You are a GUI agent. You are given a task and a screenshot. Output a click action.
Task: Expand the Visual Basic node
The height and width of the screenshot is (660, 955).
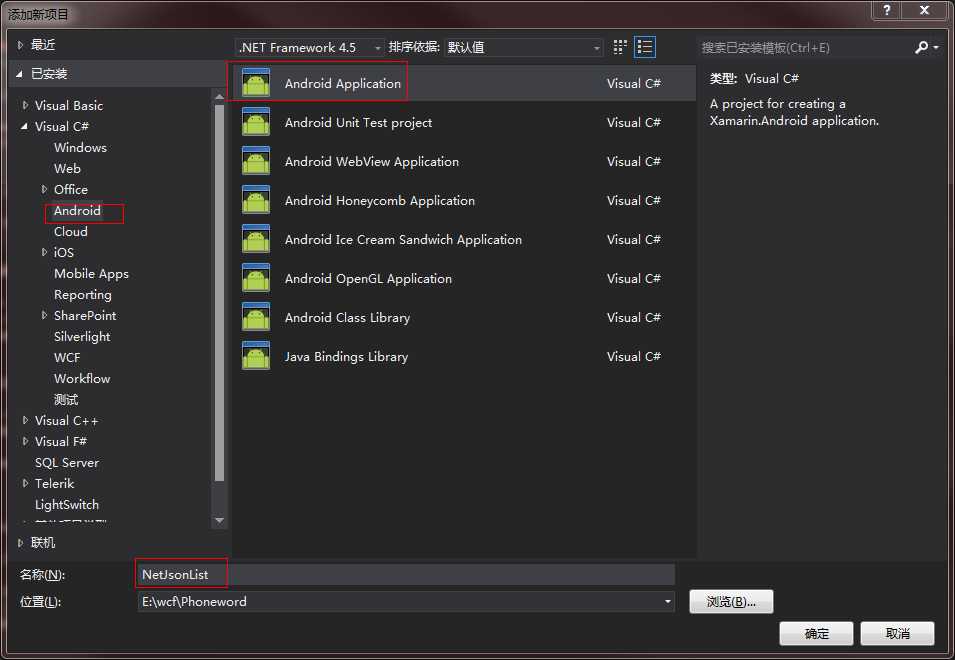click(x=25, y=105)
